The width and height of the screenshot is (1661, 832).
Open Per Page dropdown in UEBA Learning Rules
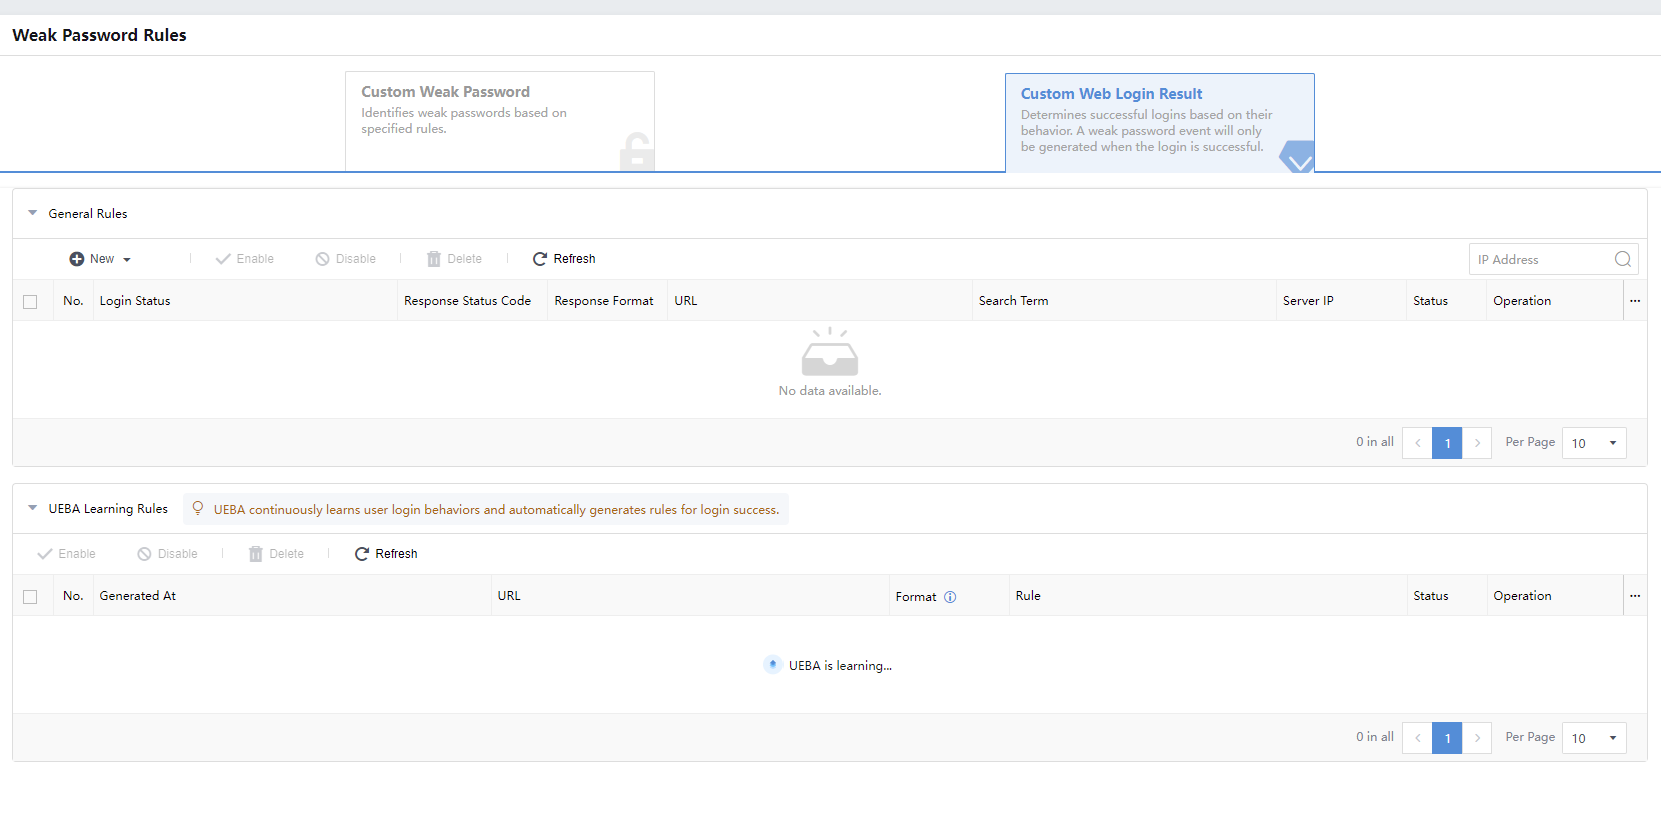coord(1594,738)
